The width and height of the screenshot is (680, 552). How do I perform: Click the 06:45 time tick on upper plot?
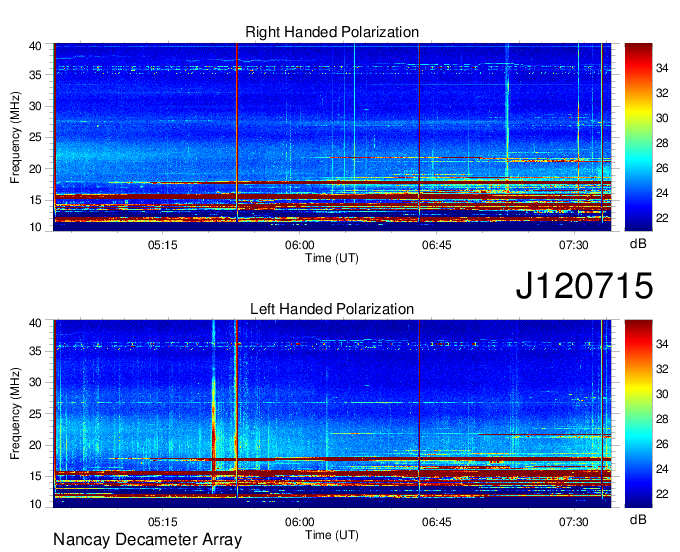click(x=437, y=245)
